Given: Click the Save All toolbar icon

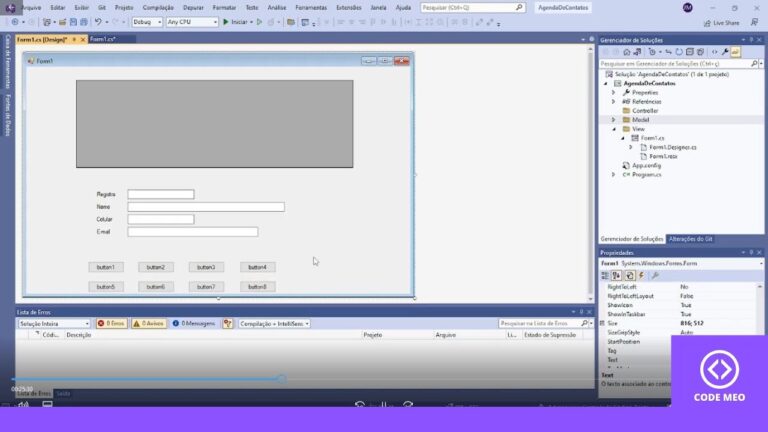Looking at the screenshot, I should 84,22.
